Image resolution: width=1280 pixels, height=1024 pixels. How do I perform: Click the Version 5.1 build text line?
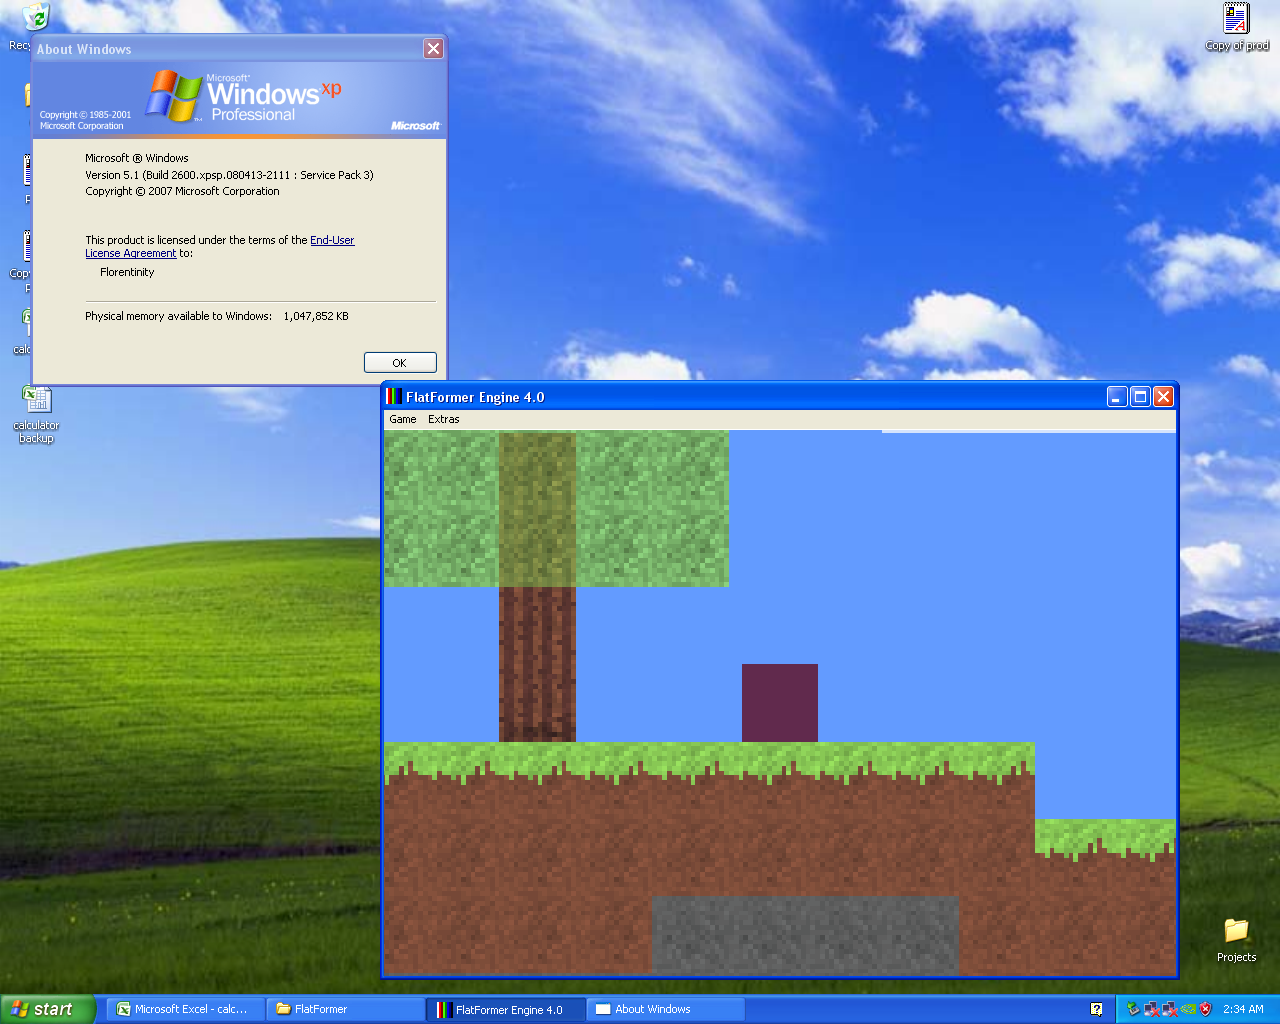pyautogui.click(x=229, y=175)
